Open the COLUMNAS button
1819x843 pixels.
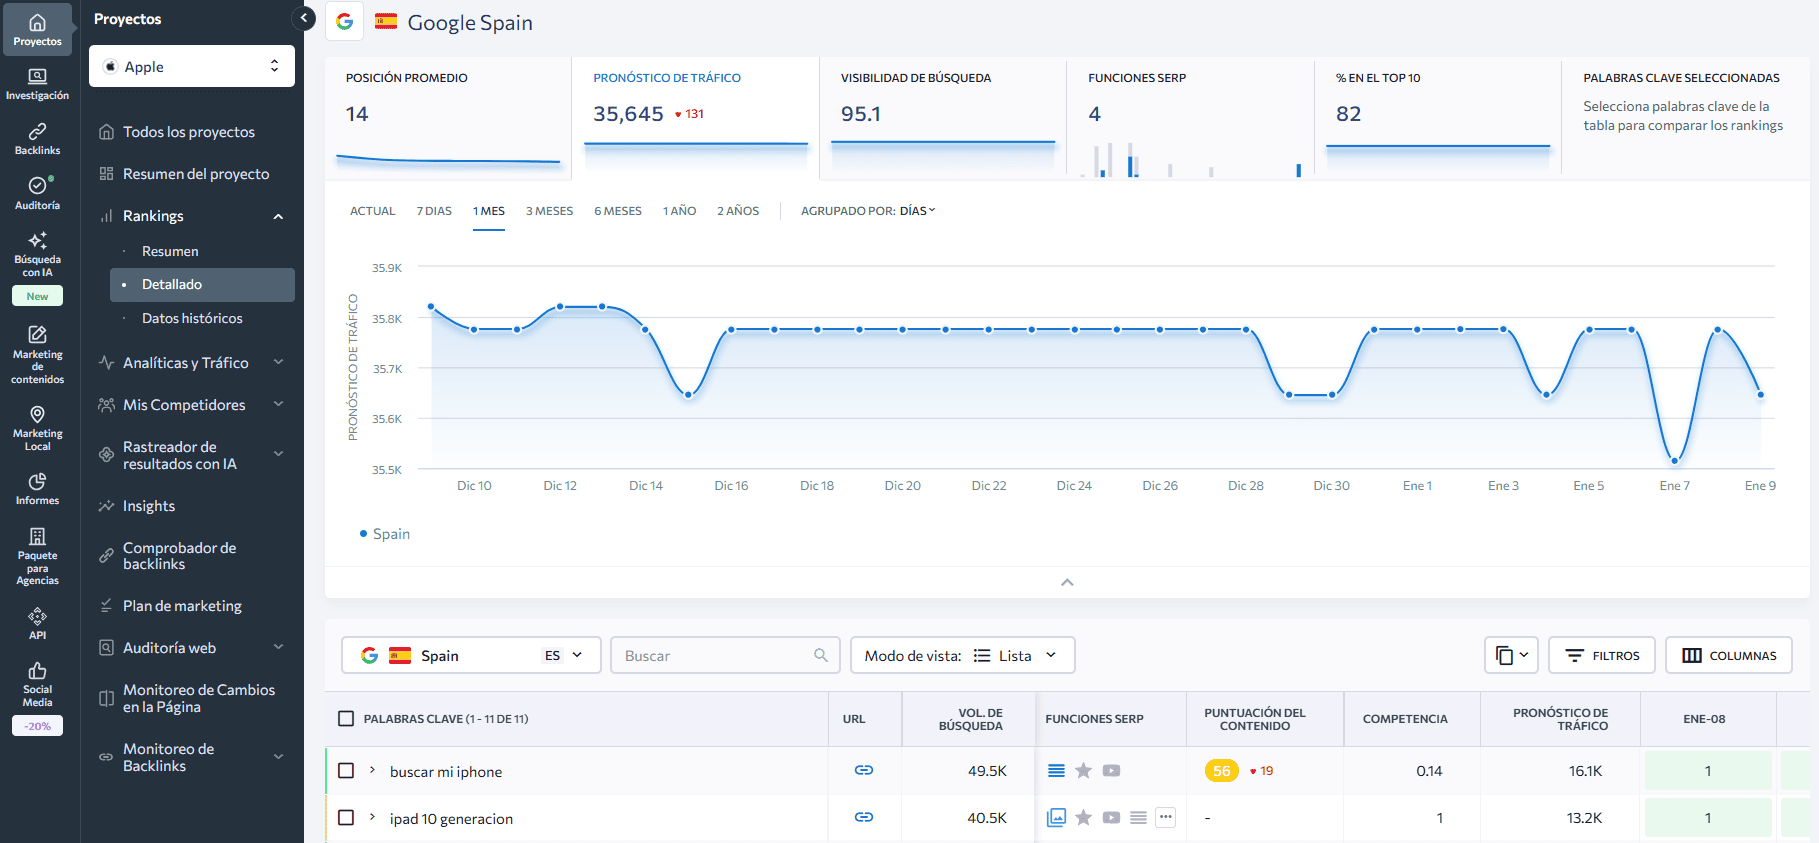(1728, 656)
